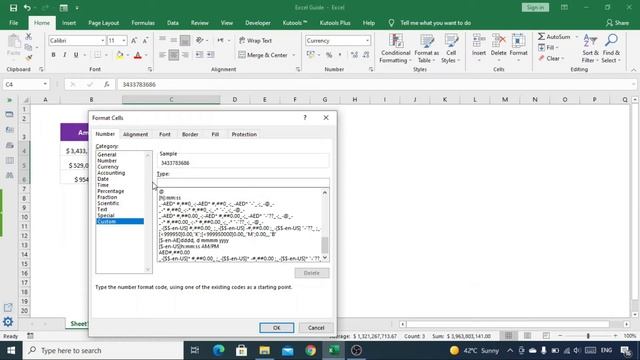Open Sort & Filter
The height and width of the screenshot is (360, 640).
590,49
